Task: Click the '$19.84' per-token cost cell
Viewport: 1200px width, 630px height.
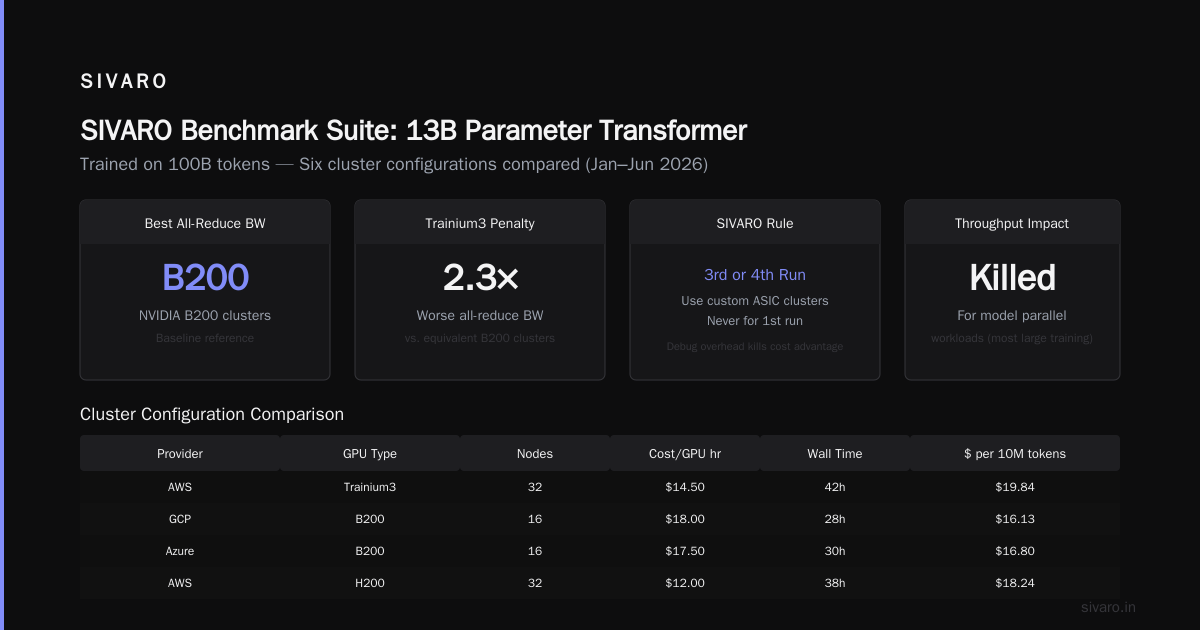Action: [1015, 487]
